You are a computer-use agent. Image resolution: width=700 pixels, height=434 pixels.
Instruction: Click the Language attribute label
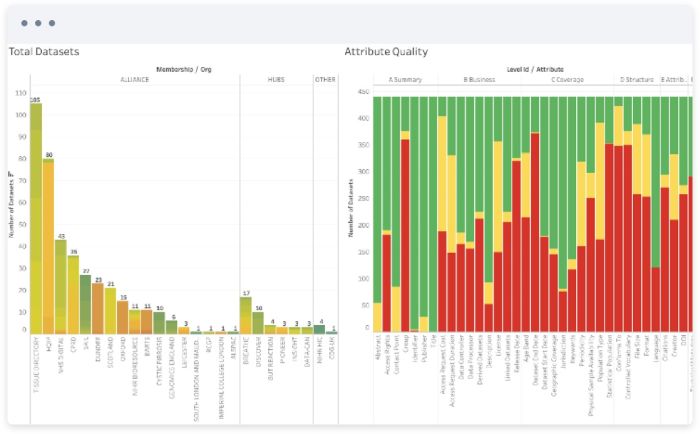(x=655, y=349)
